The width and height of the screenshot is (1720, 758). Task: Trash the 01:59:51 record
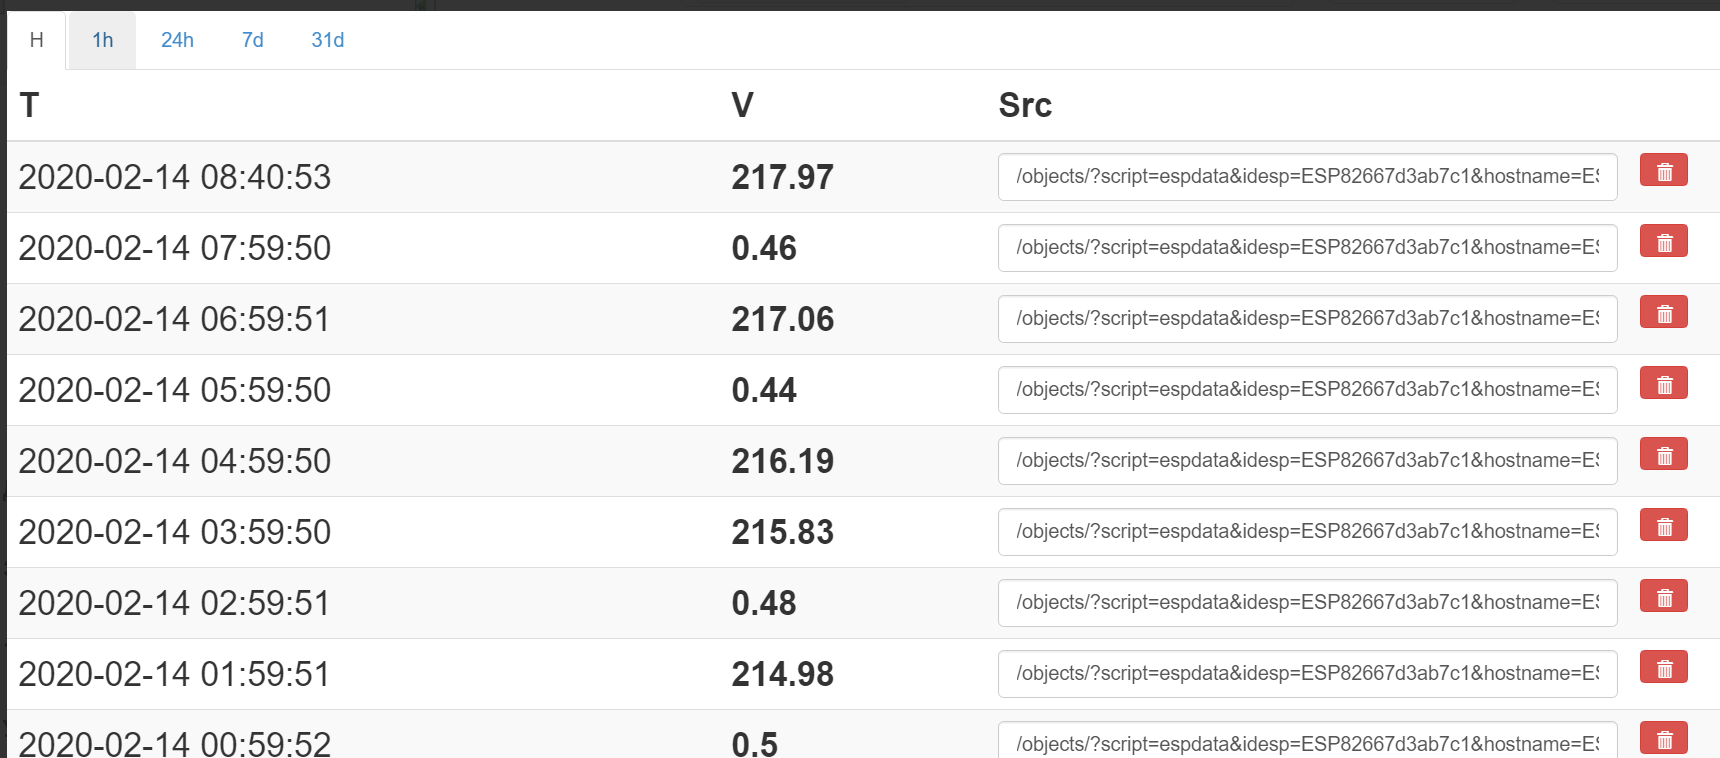(1663, 668)
